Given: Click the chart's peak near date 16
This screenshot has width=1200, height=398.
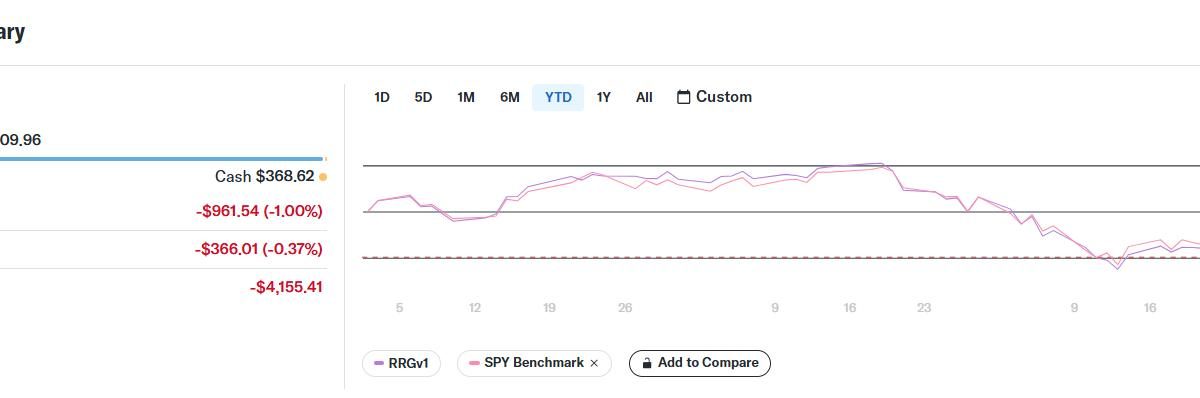Looking at the screenshot, I should point(880,164).
